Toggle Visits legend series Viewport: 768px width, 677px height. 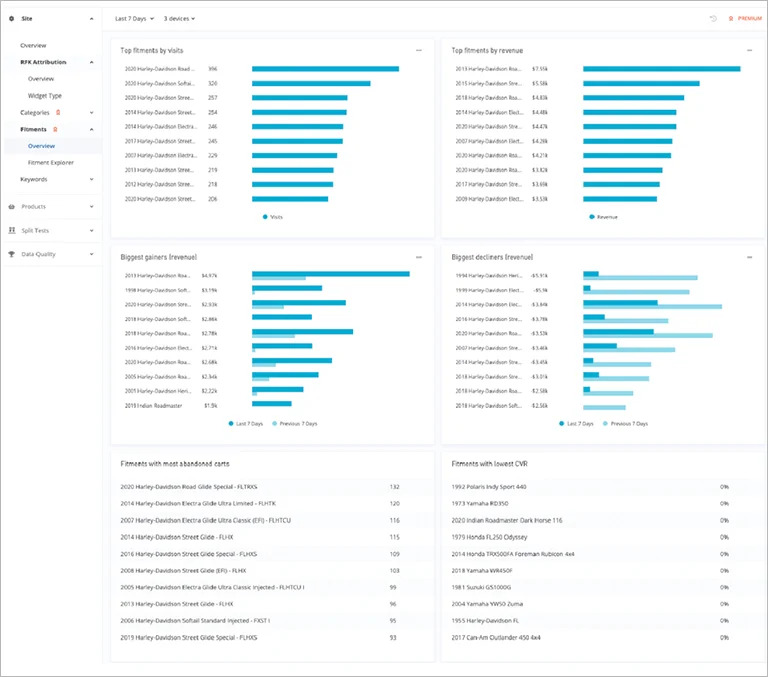coord(273,217)
